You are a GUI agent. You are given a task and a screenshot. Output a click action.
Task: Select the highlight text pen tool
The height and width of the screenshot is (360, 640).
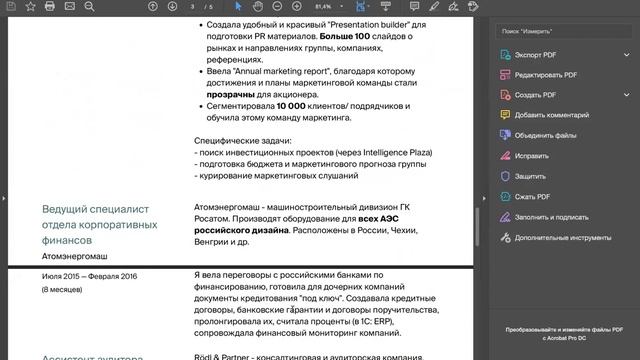434,6
